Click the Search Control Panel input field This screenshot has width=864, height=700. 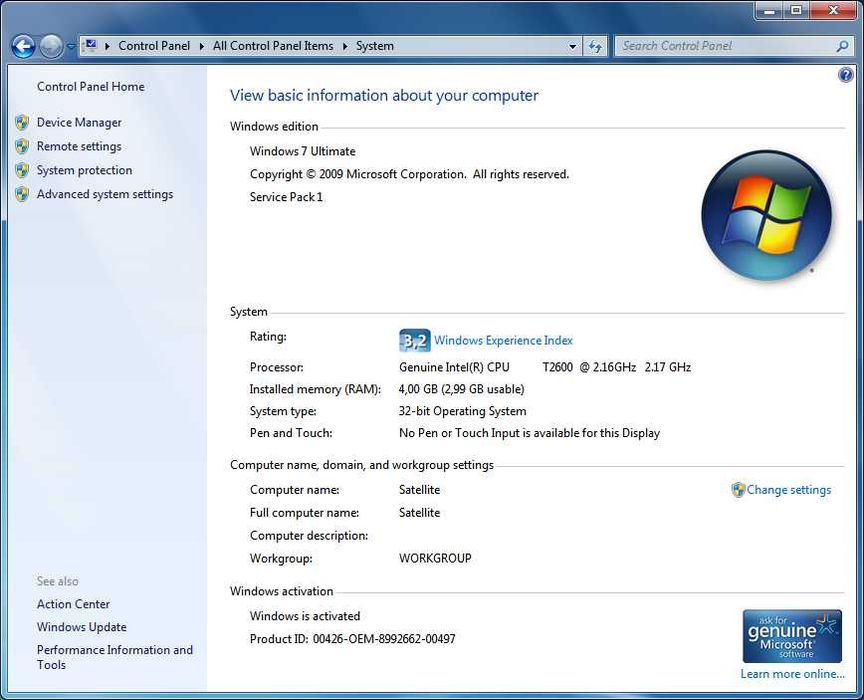[x=728, y=46]
